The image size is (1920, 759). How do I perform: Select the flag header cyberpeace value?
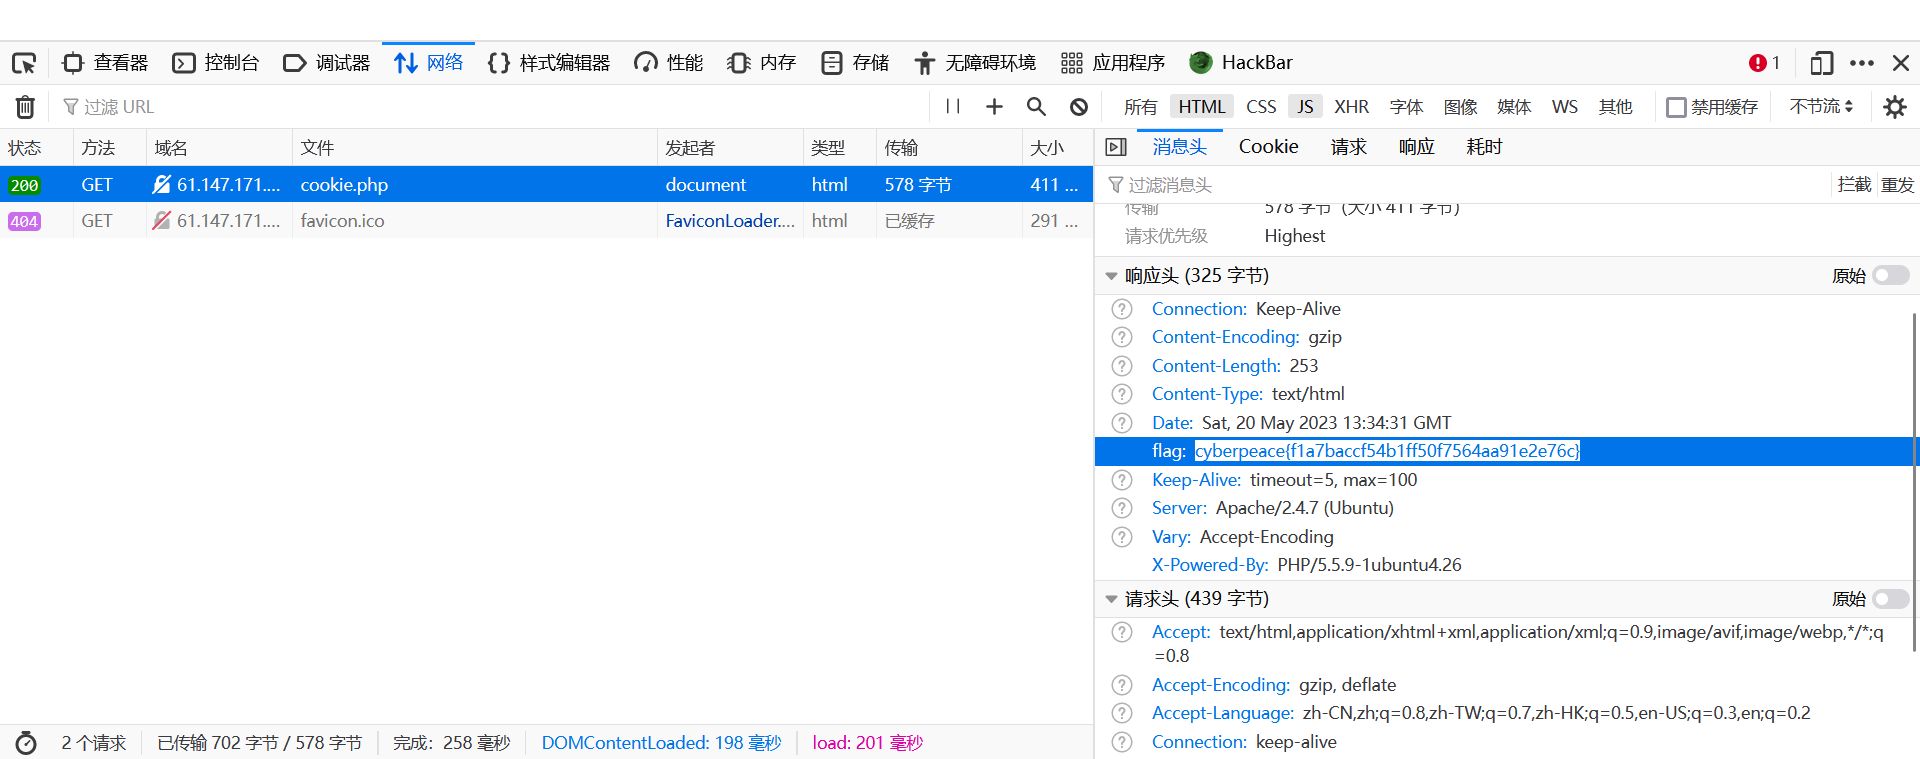[x=1387, y=451]
